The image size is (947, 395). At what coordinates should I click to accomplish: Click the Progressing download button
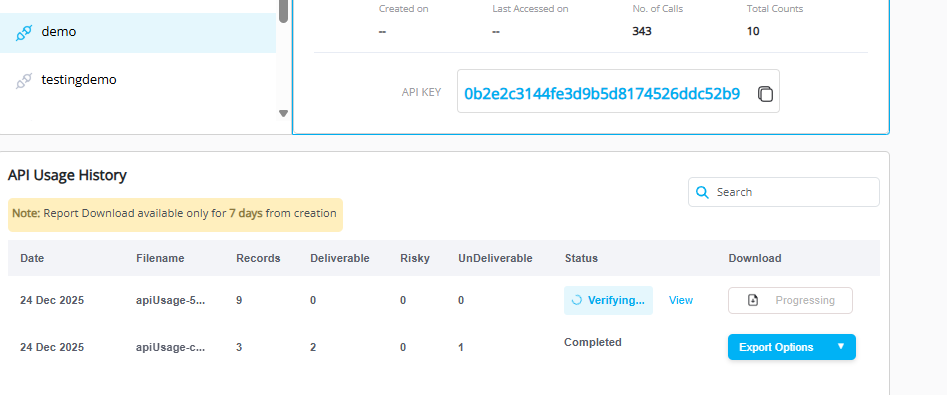pyautogui.click(x=791, y=300)
